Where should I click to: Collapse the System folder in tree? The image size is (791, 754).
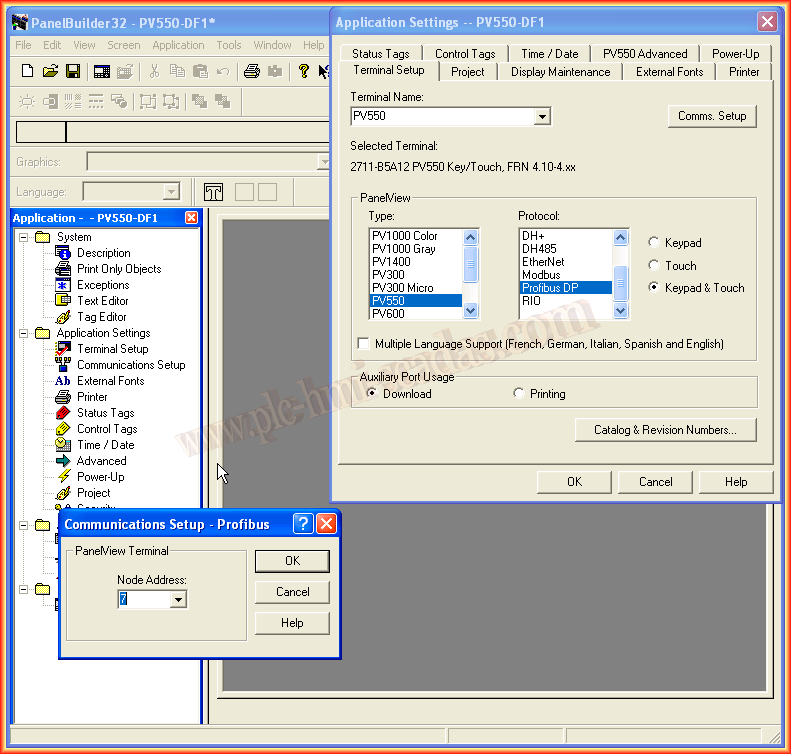[x=23, y=237]
